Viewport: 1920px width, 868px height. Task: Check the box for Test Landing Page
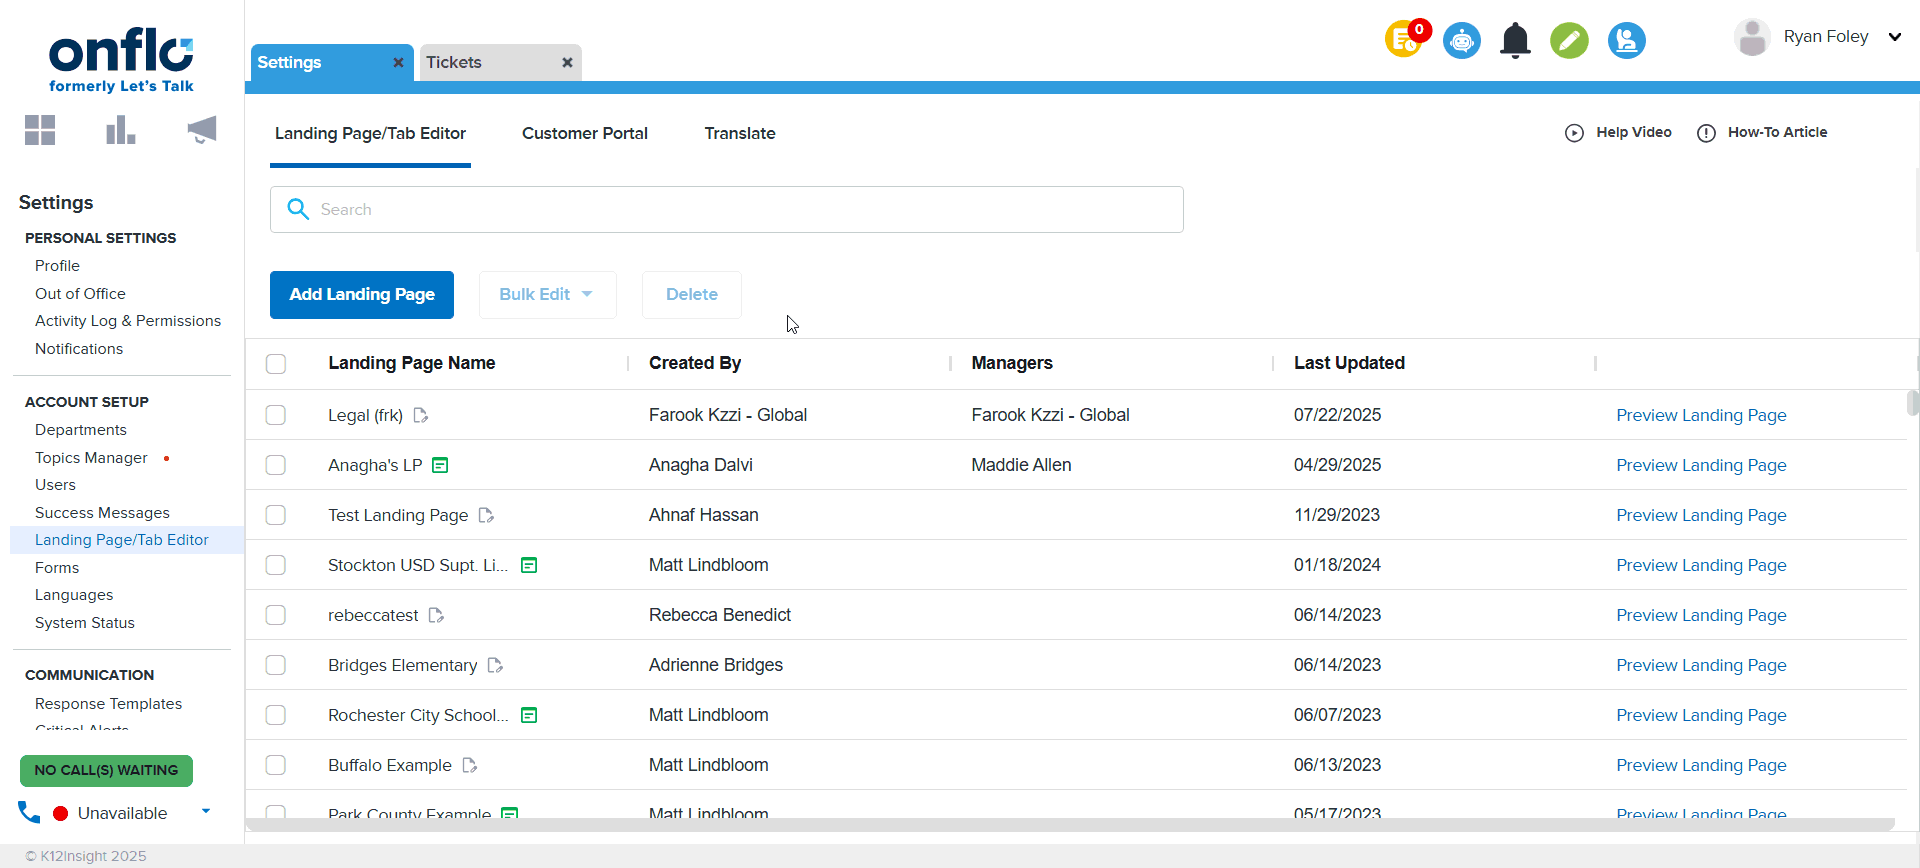(x=276, y=515)
